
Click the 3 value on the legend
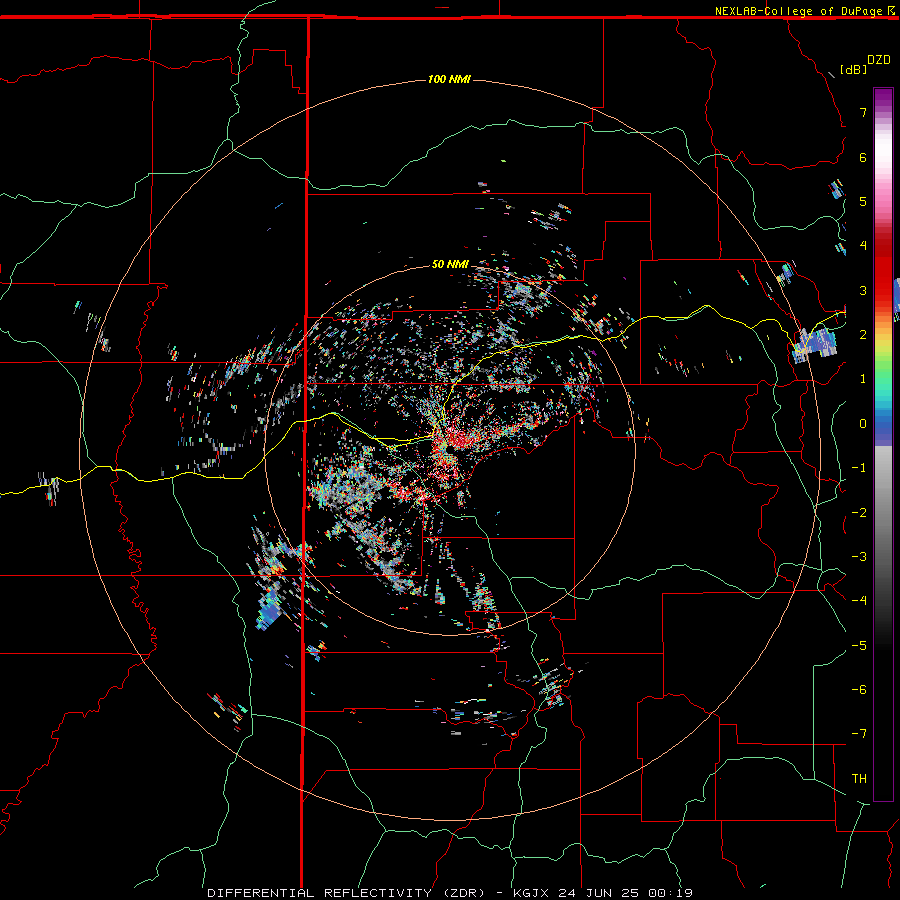pos(863,290)
